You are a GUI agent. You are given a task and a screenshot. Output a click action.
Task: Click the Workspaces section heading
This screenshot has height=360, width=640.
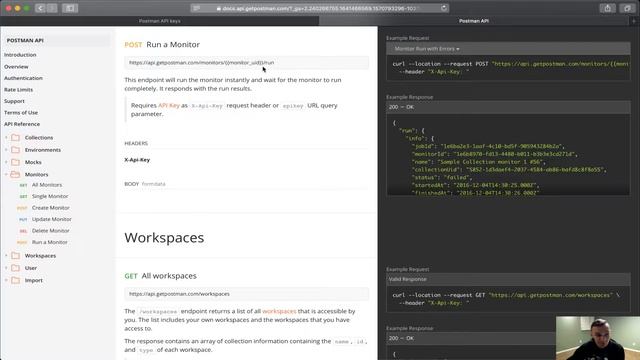coord(164,238)
